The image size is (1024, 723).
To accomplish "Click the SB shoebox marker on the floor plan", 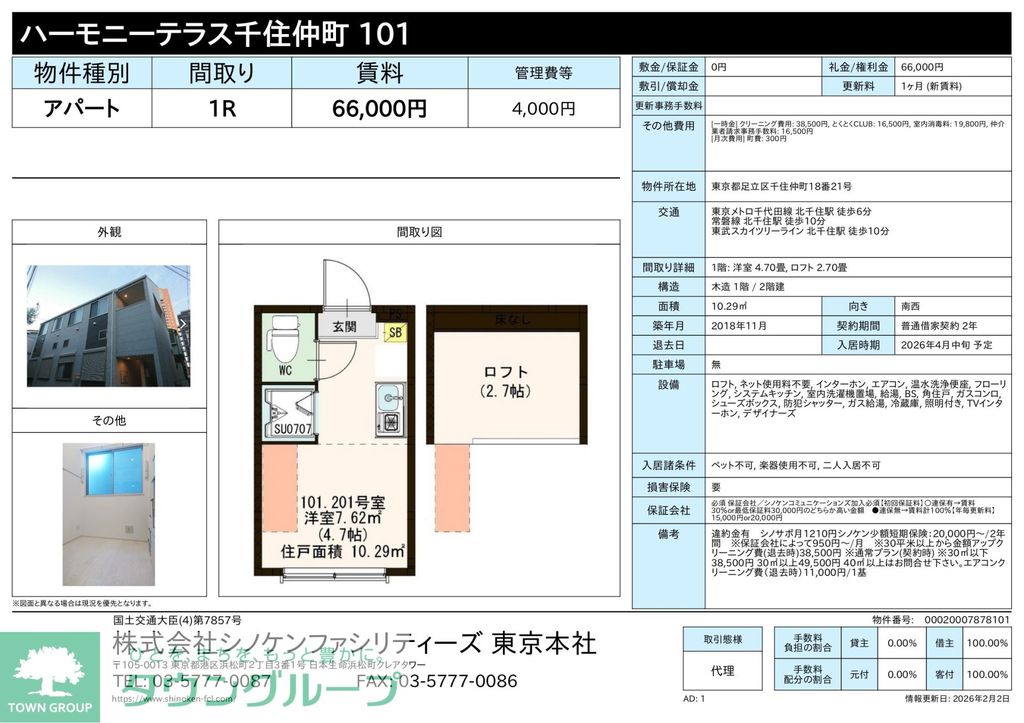I will [x=394, y=334].
